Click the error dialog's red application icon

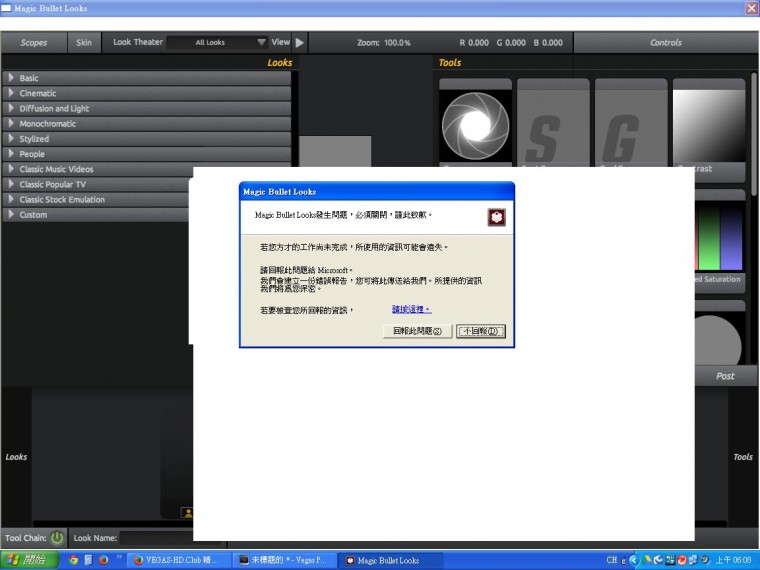496,217
